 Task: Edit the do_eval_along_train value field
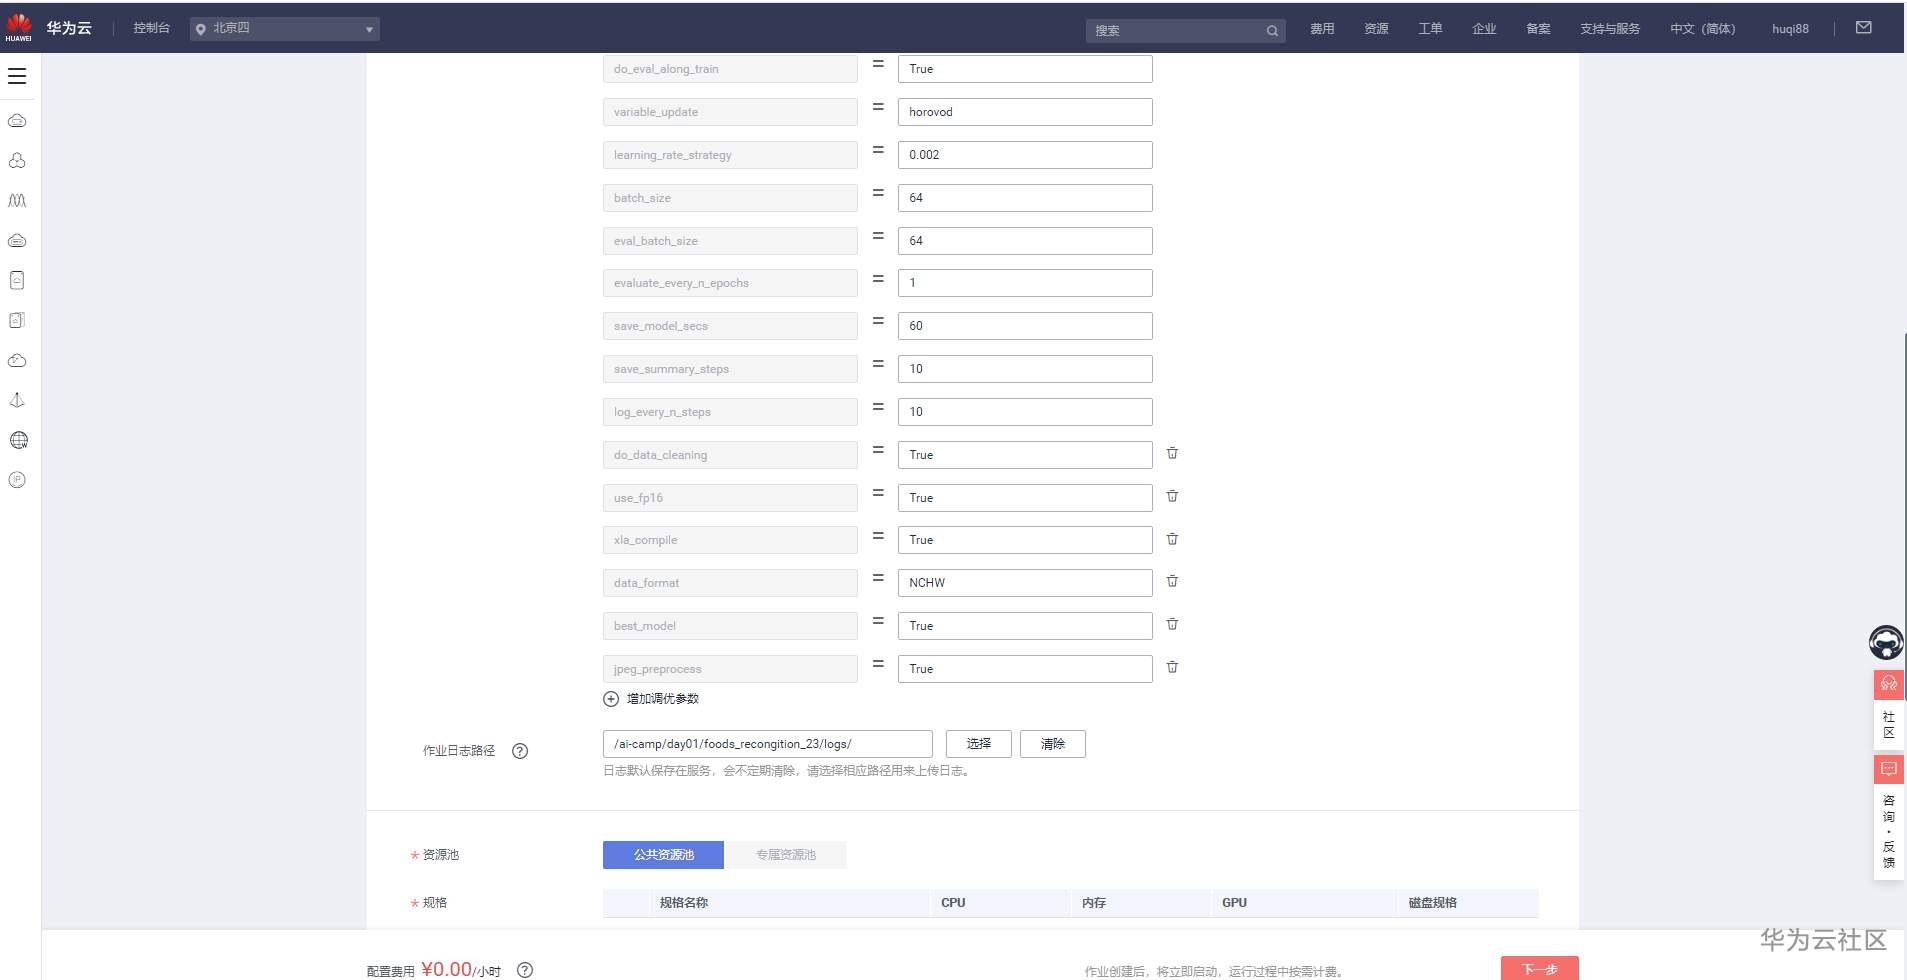1025,69
